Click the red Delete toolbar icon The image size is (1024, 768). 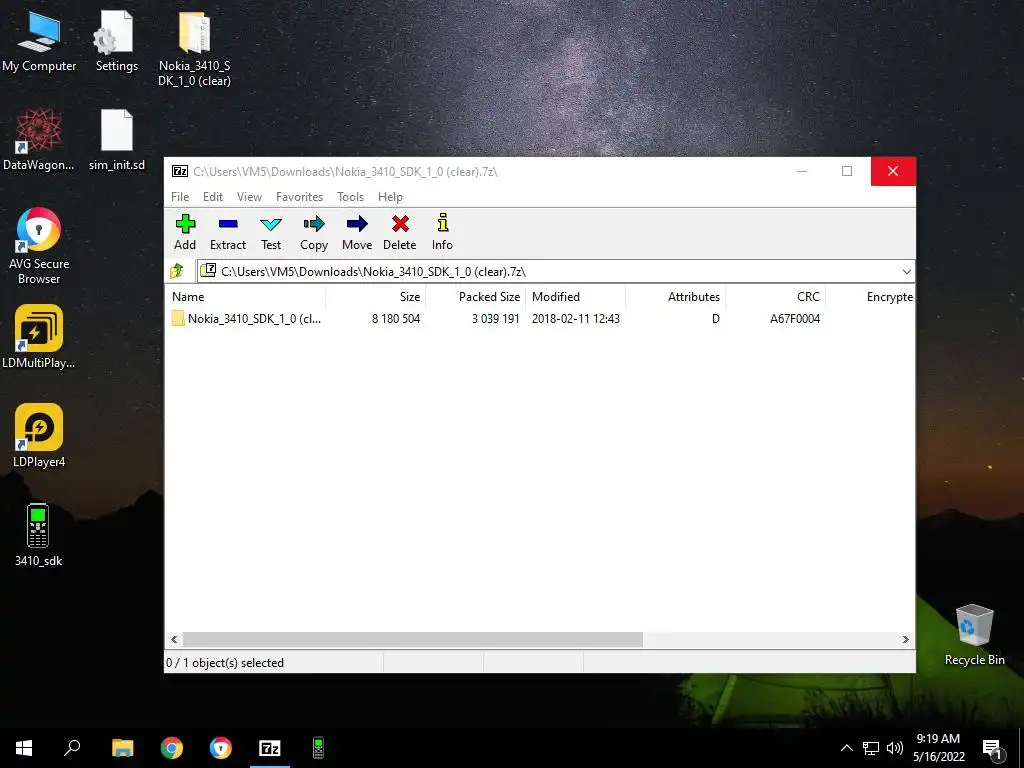tap(400, 232)
